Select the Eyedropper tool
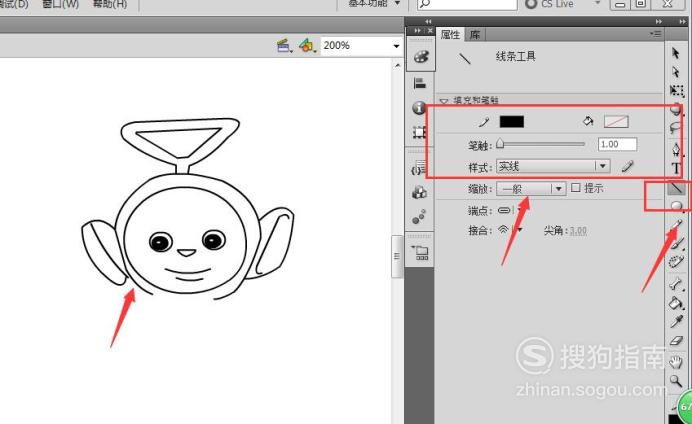This screenshot has height=424, width=692. tap(676, 321)
